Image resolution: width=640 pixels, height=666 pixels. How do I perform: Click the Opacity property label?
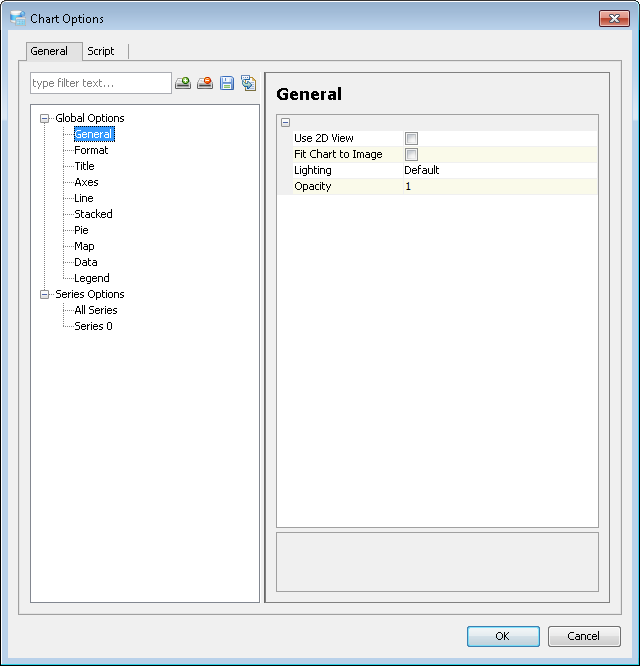pyautogui.click(x=313, y=186)
